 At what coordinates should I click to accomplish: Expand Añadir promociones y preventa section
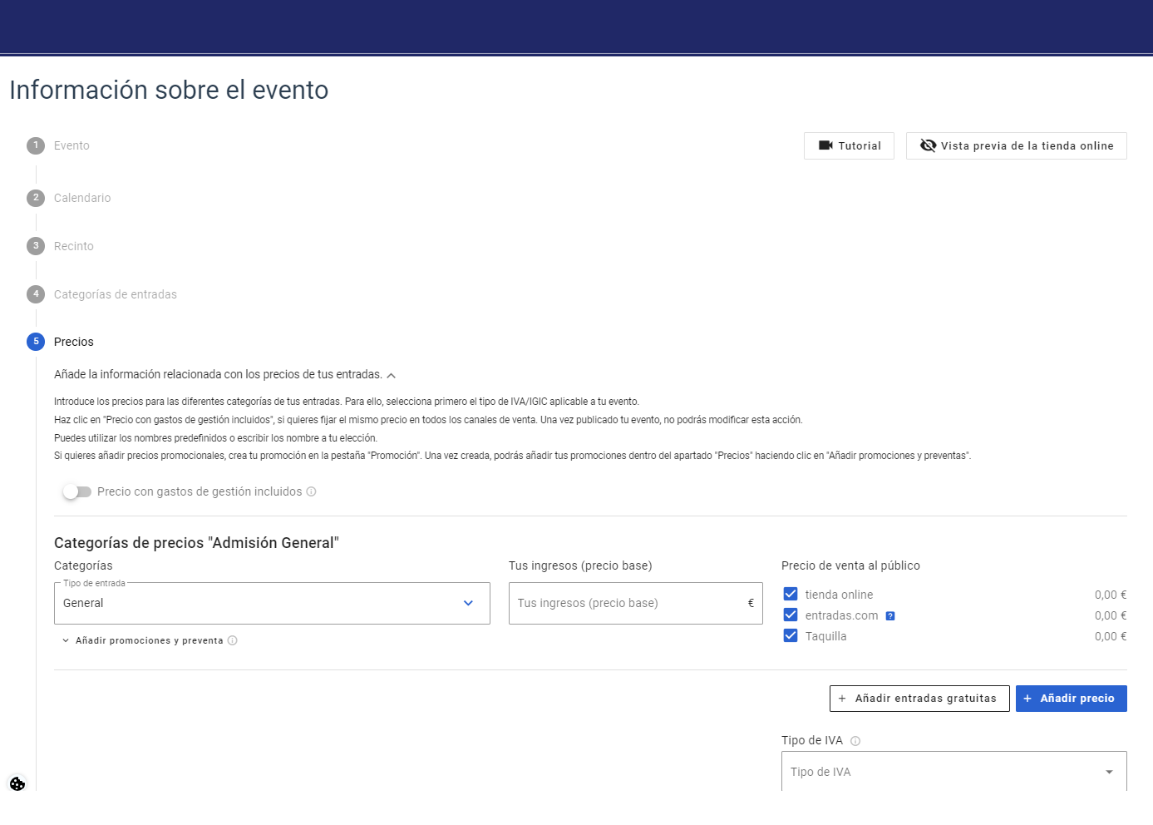pos(148,641)
